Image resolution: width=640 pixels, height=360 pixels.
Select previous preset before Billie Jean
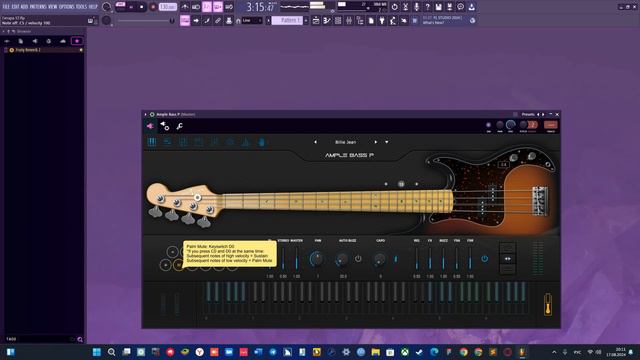point(316,142)
